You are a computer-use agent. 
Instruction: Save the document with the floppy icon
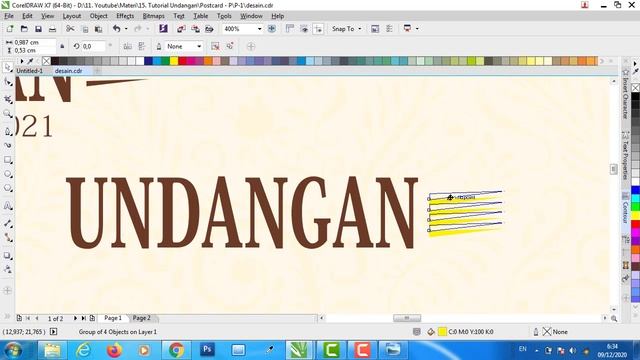coord(38,29)
